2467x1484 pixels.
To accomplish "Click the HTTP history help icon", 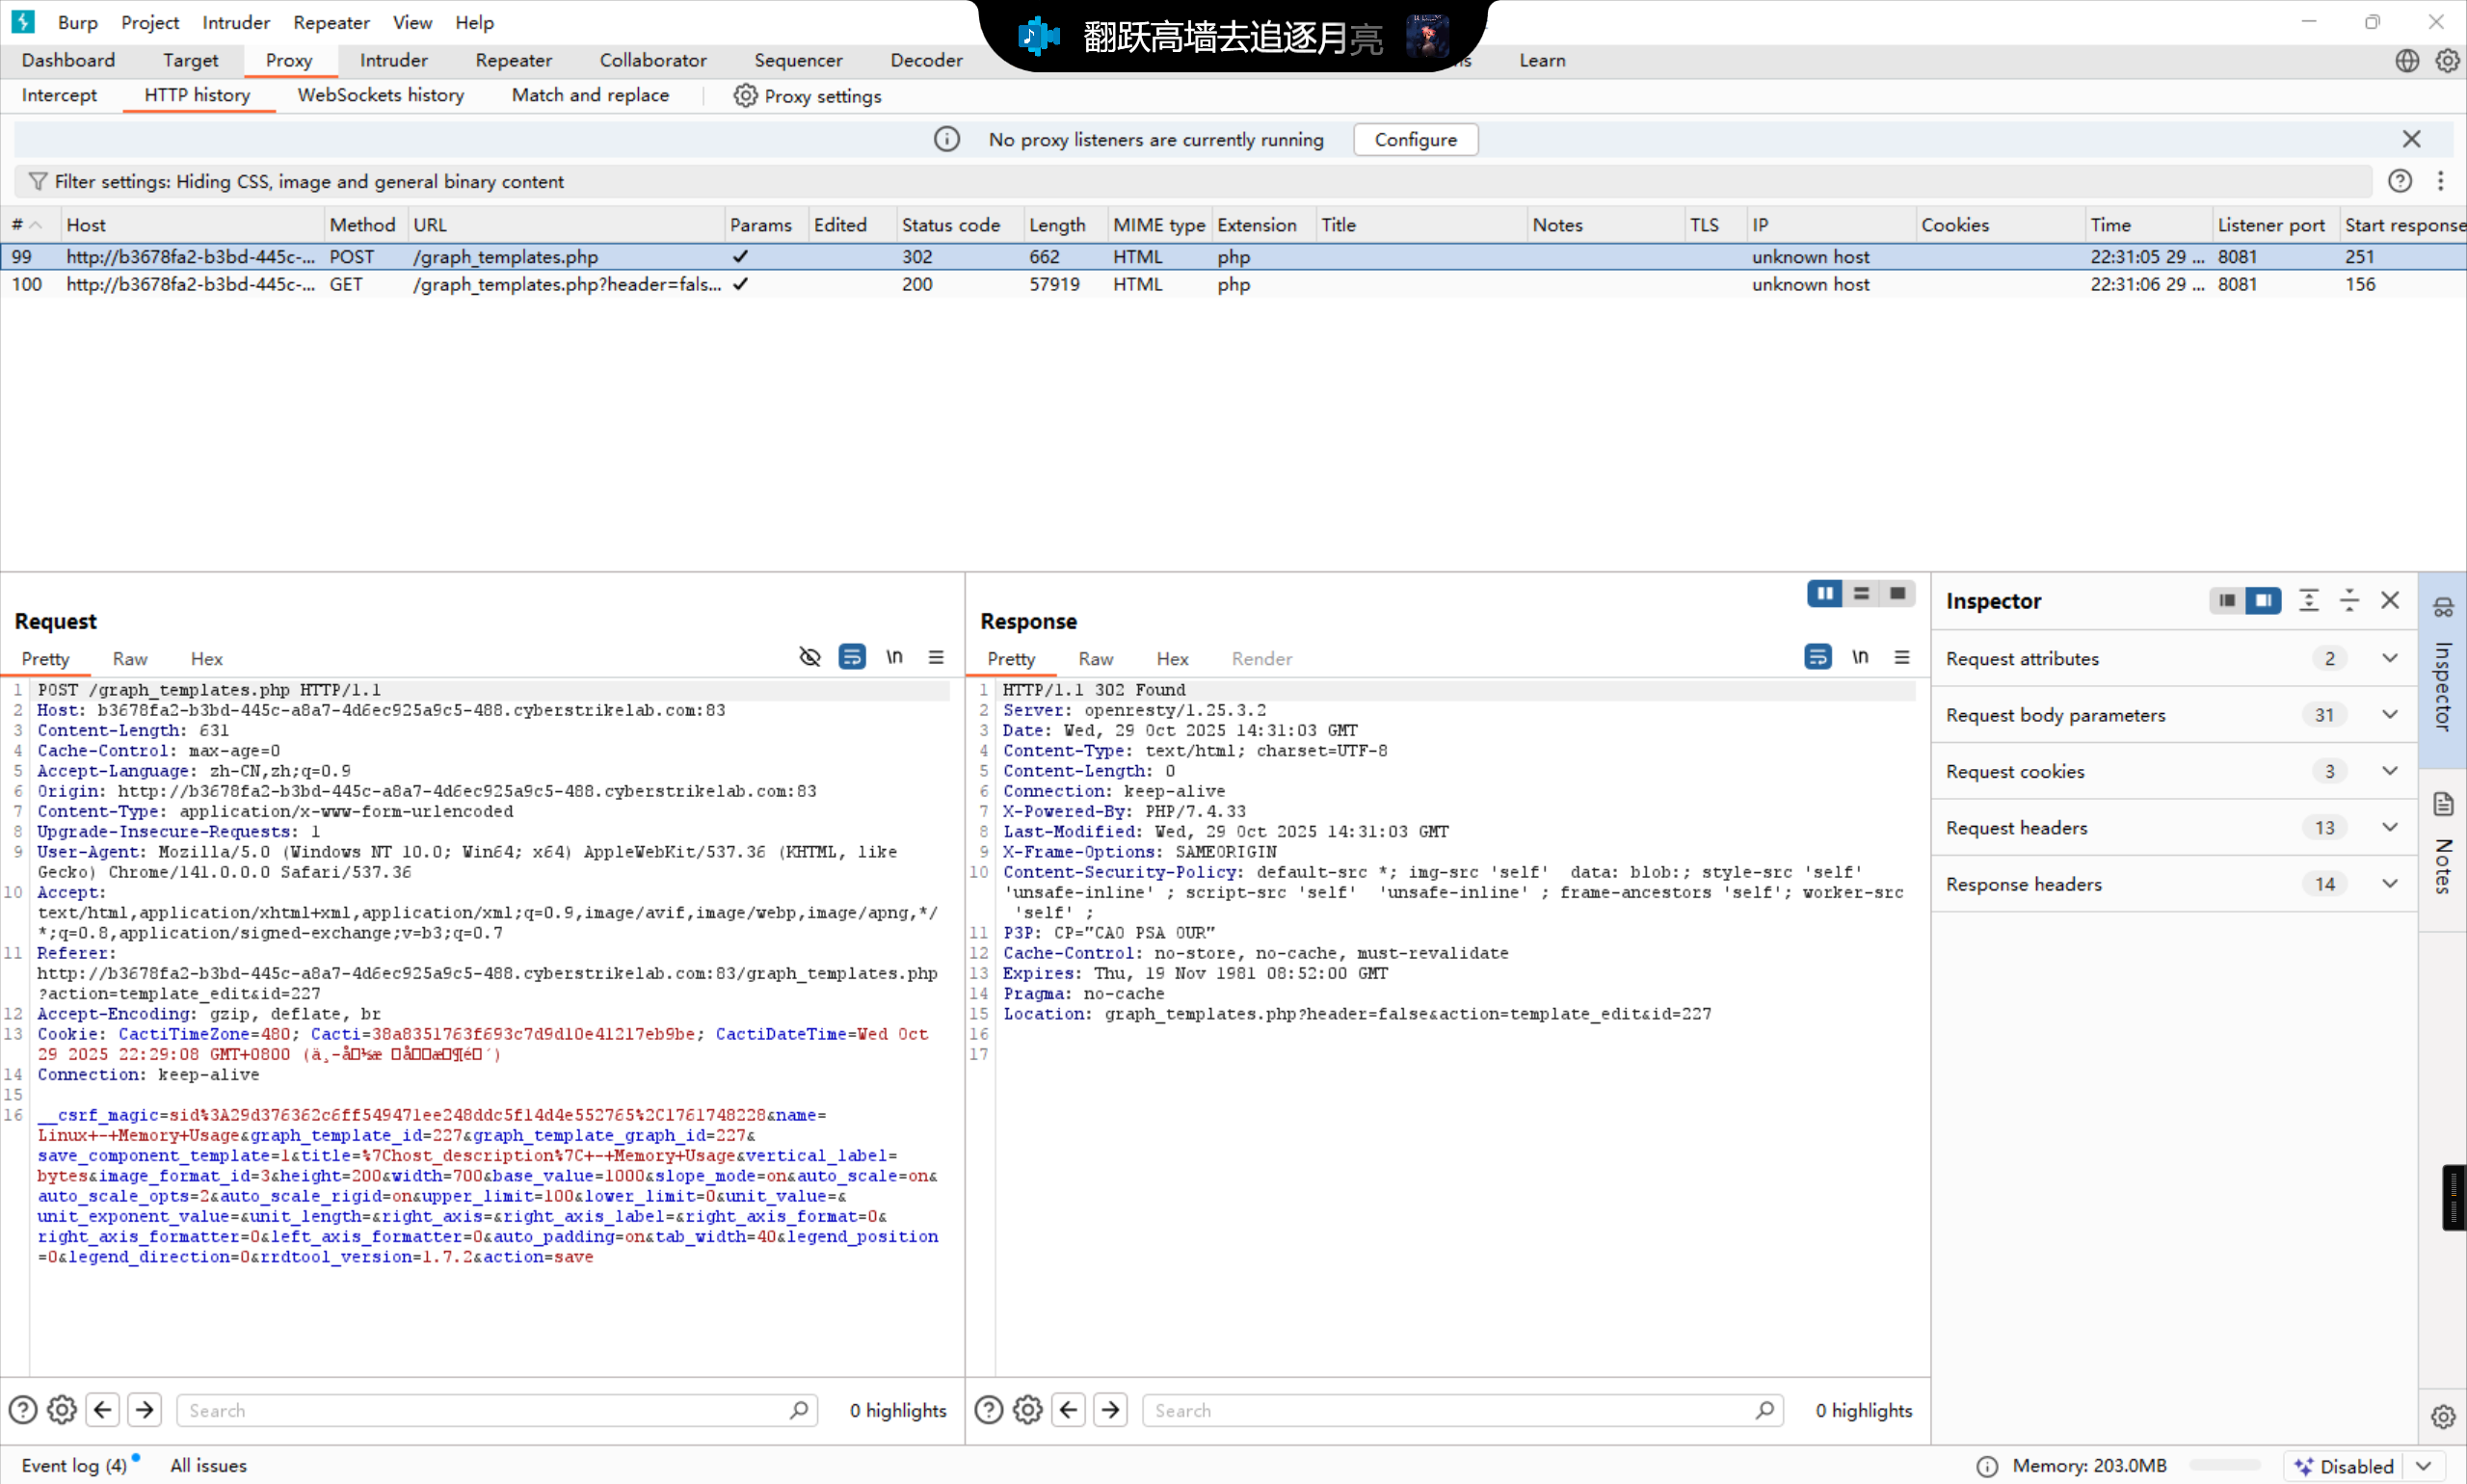I will 2399,181.
